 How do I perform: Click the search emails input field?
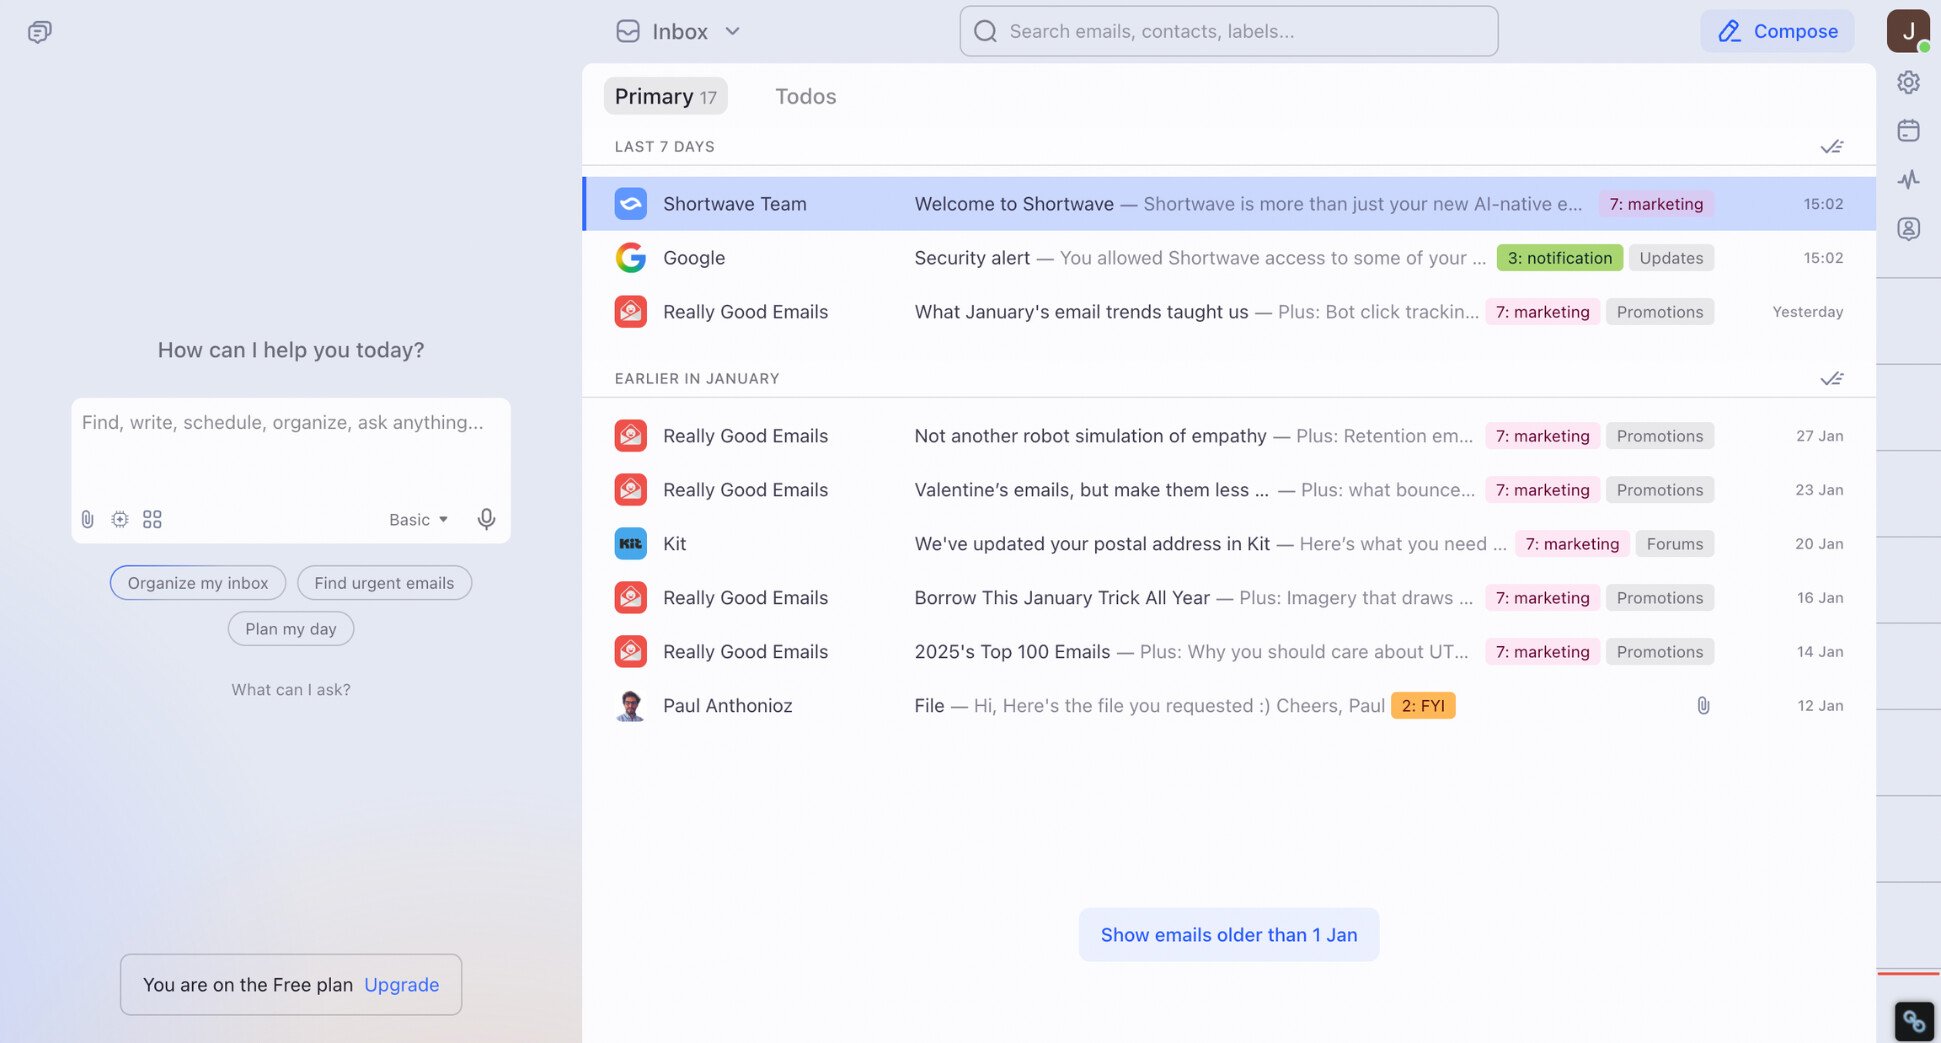tap(1228, 31)
